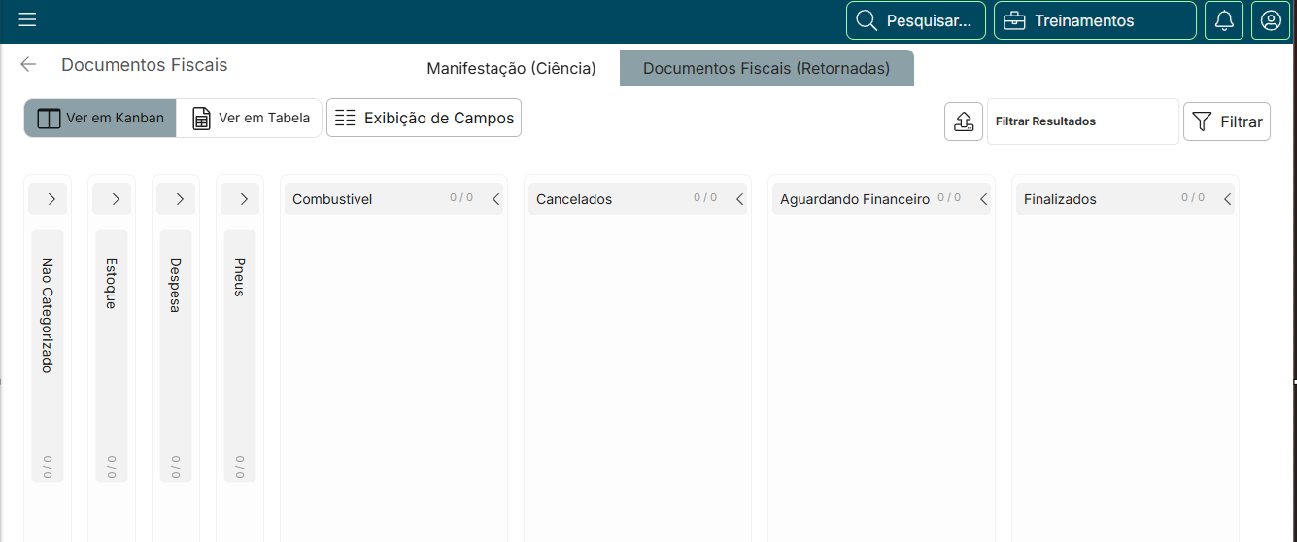Click the Filtrar Resultados input field
The image size is (1297, 542).
click(x=1083, y=121)
